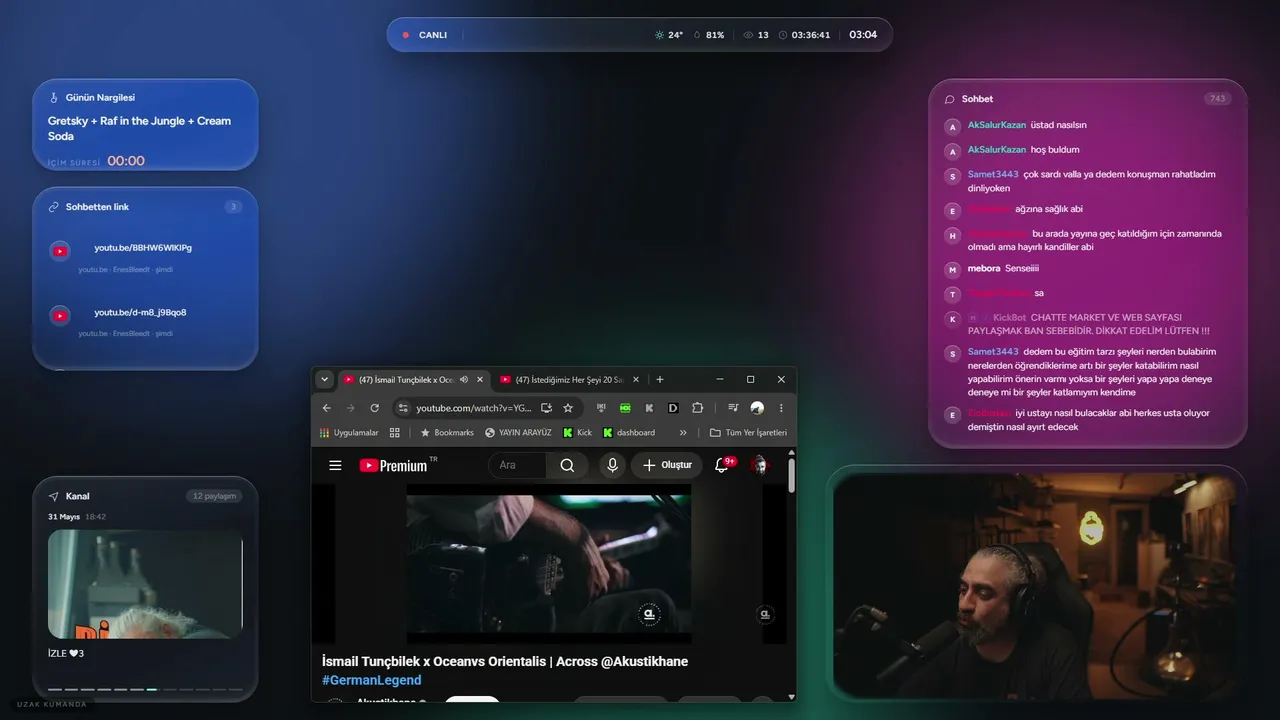Open the Chrome profile avatar
This screenshot has width=1280, height=720.
[x=757, y=408]
